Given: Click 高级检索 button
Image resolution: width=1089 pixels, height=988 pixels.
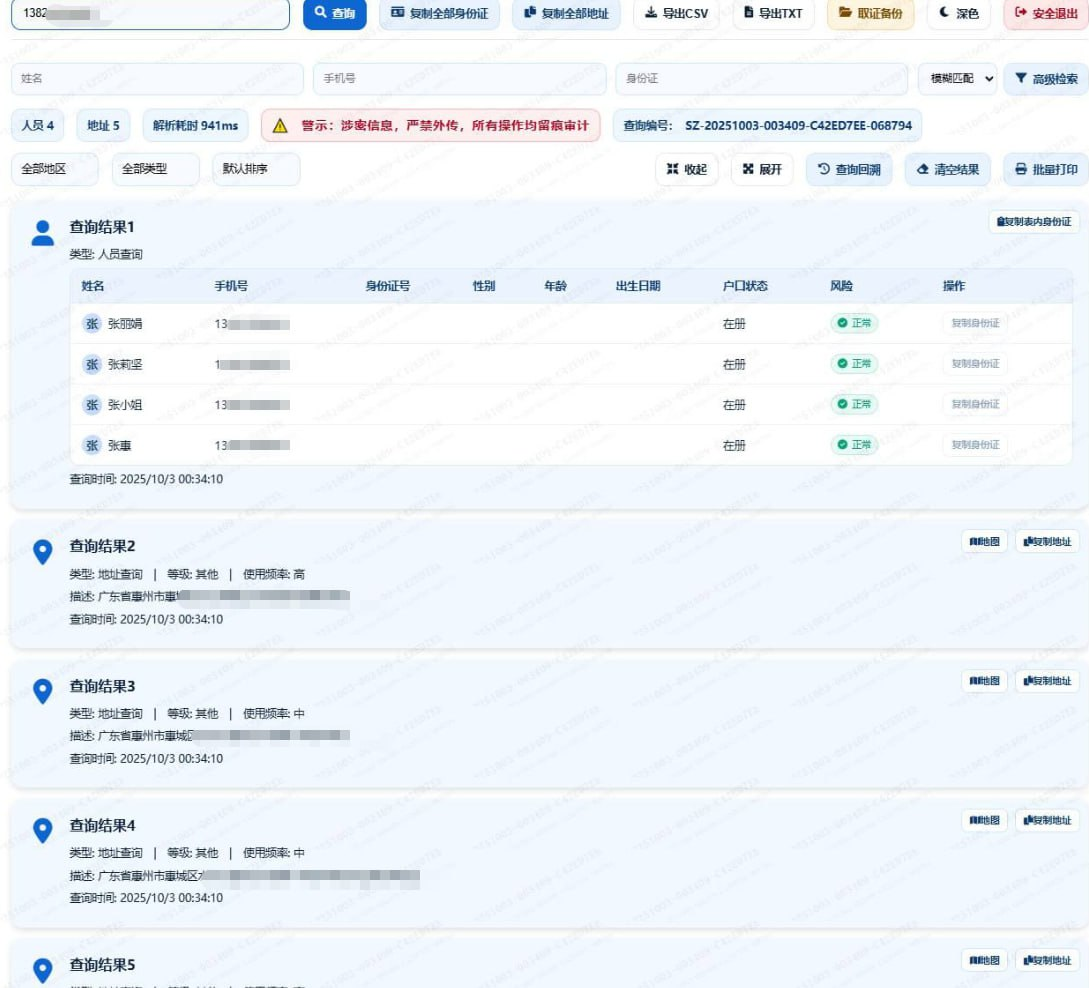Looking at the screenshot, I should (1046, 78).
